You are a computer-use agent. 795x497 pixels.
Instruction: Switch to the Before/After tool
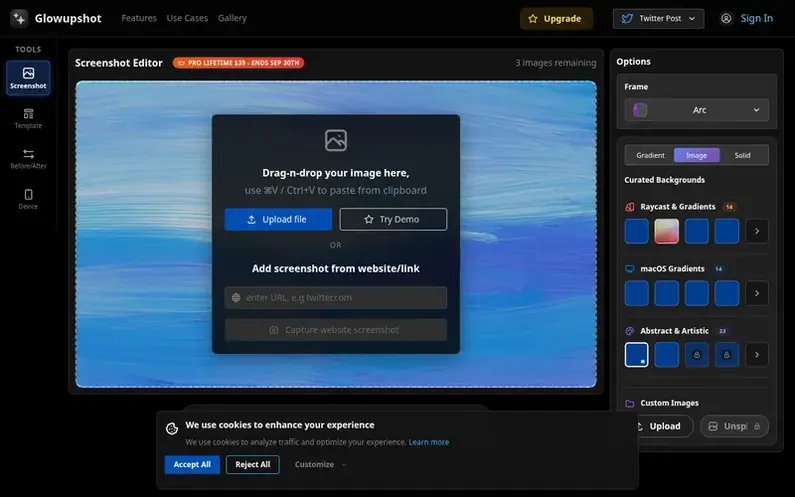coord(28,159)
